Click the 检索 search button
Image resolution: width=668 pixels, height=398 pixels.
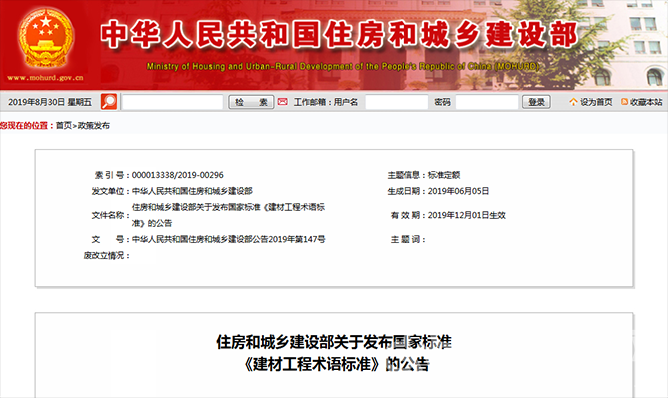251,102
